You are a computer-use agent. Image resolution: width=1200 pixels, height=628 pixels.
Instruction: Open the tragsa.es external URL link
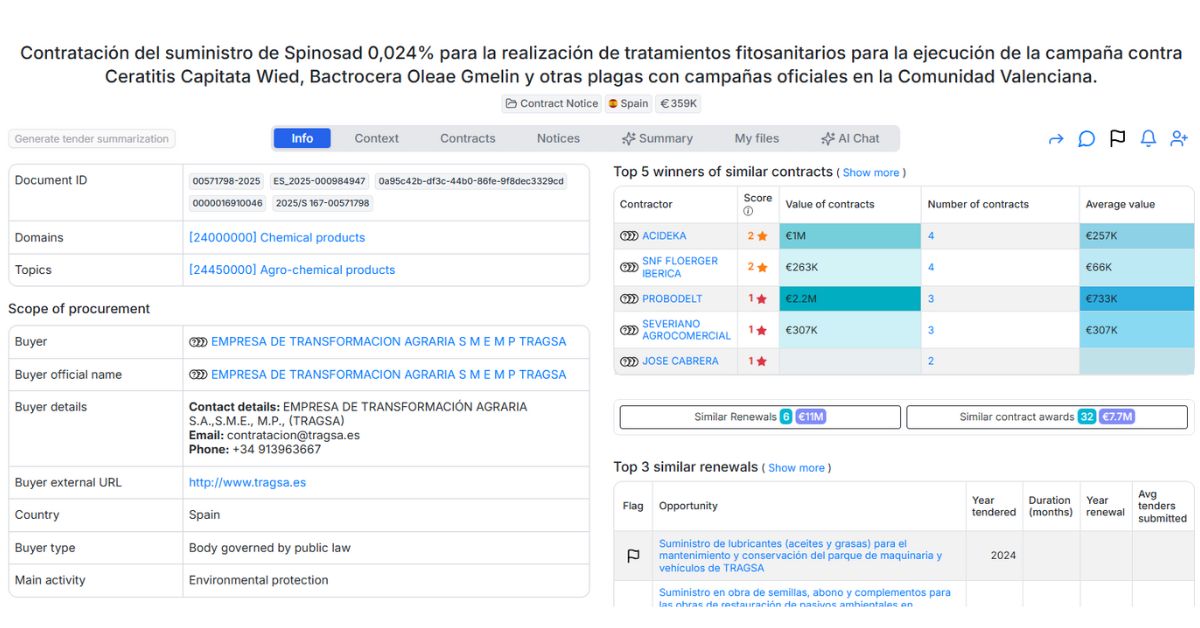[247, 482]
